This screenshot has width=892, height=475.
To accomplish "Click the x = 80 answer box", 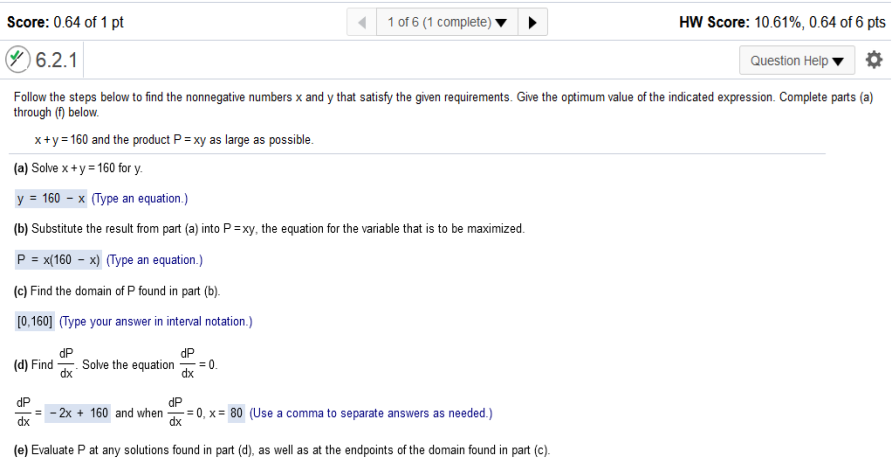I will click(x=236, y=413).
